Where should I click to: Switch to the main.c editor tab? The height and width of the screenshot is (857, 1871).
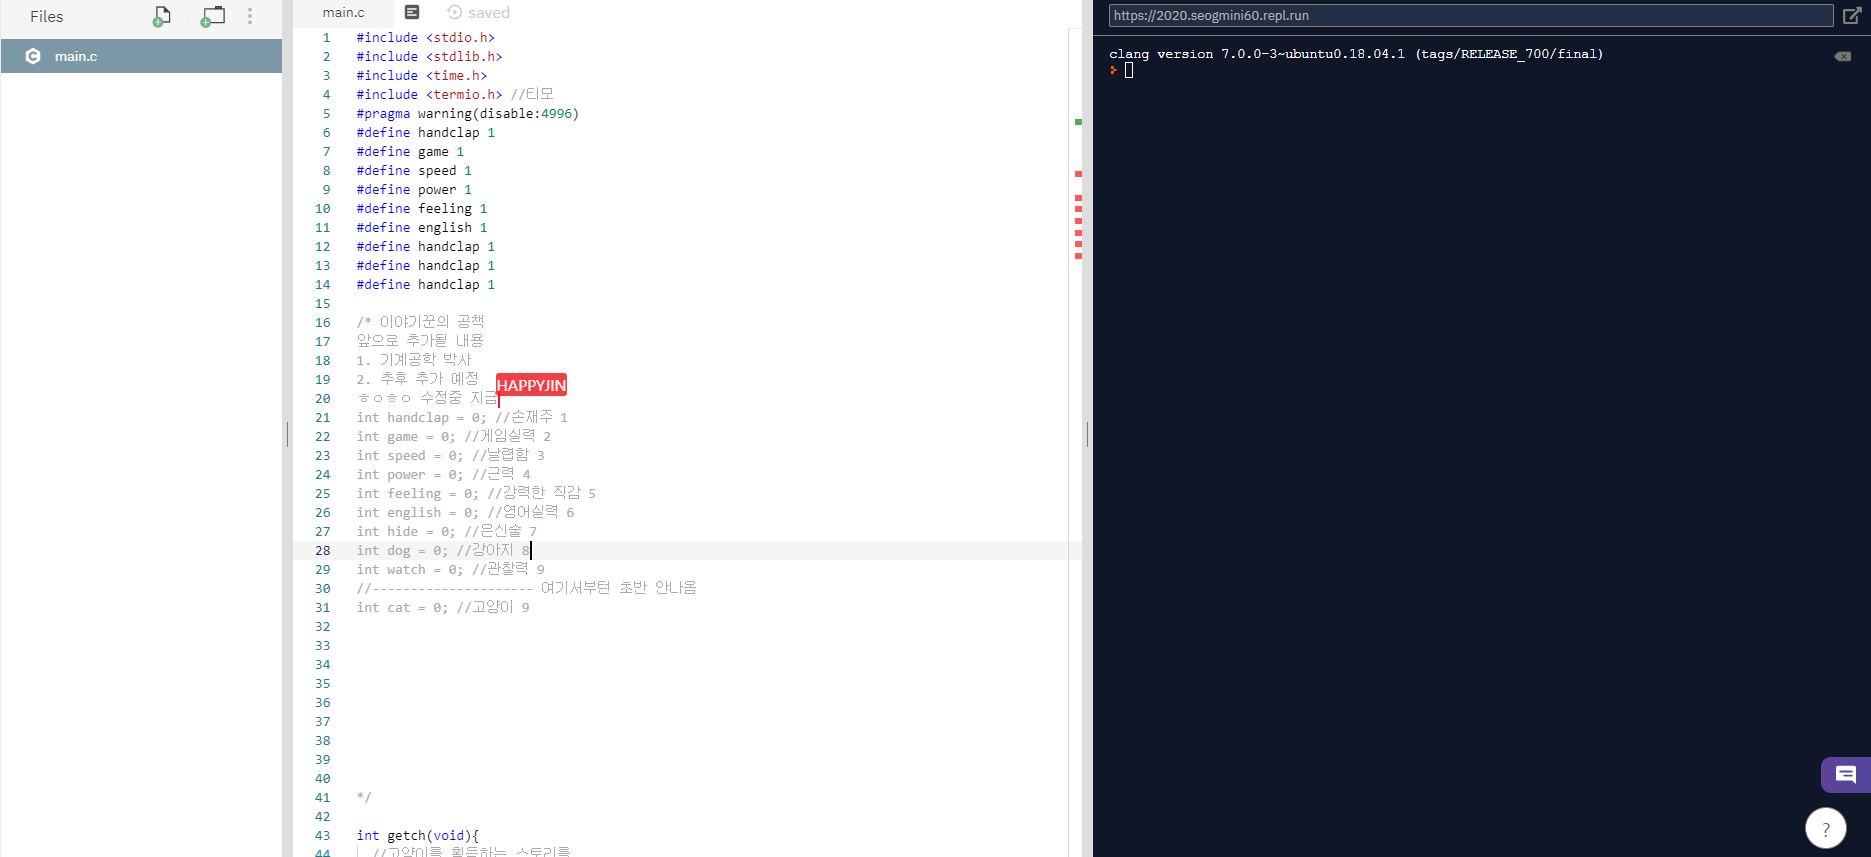click(343, 13)
